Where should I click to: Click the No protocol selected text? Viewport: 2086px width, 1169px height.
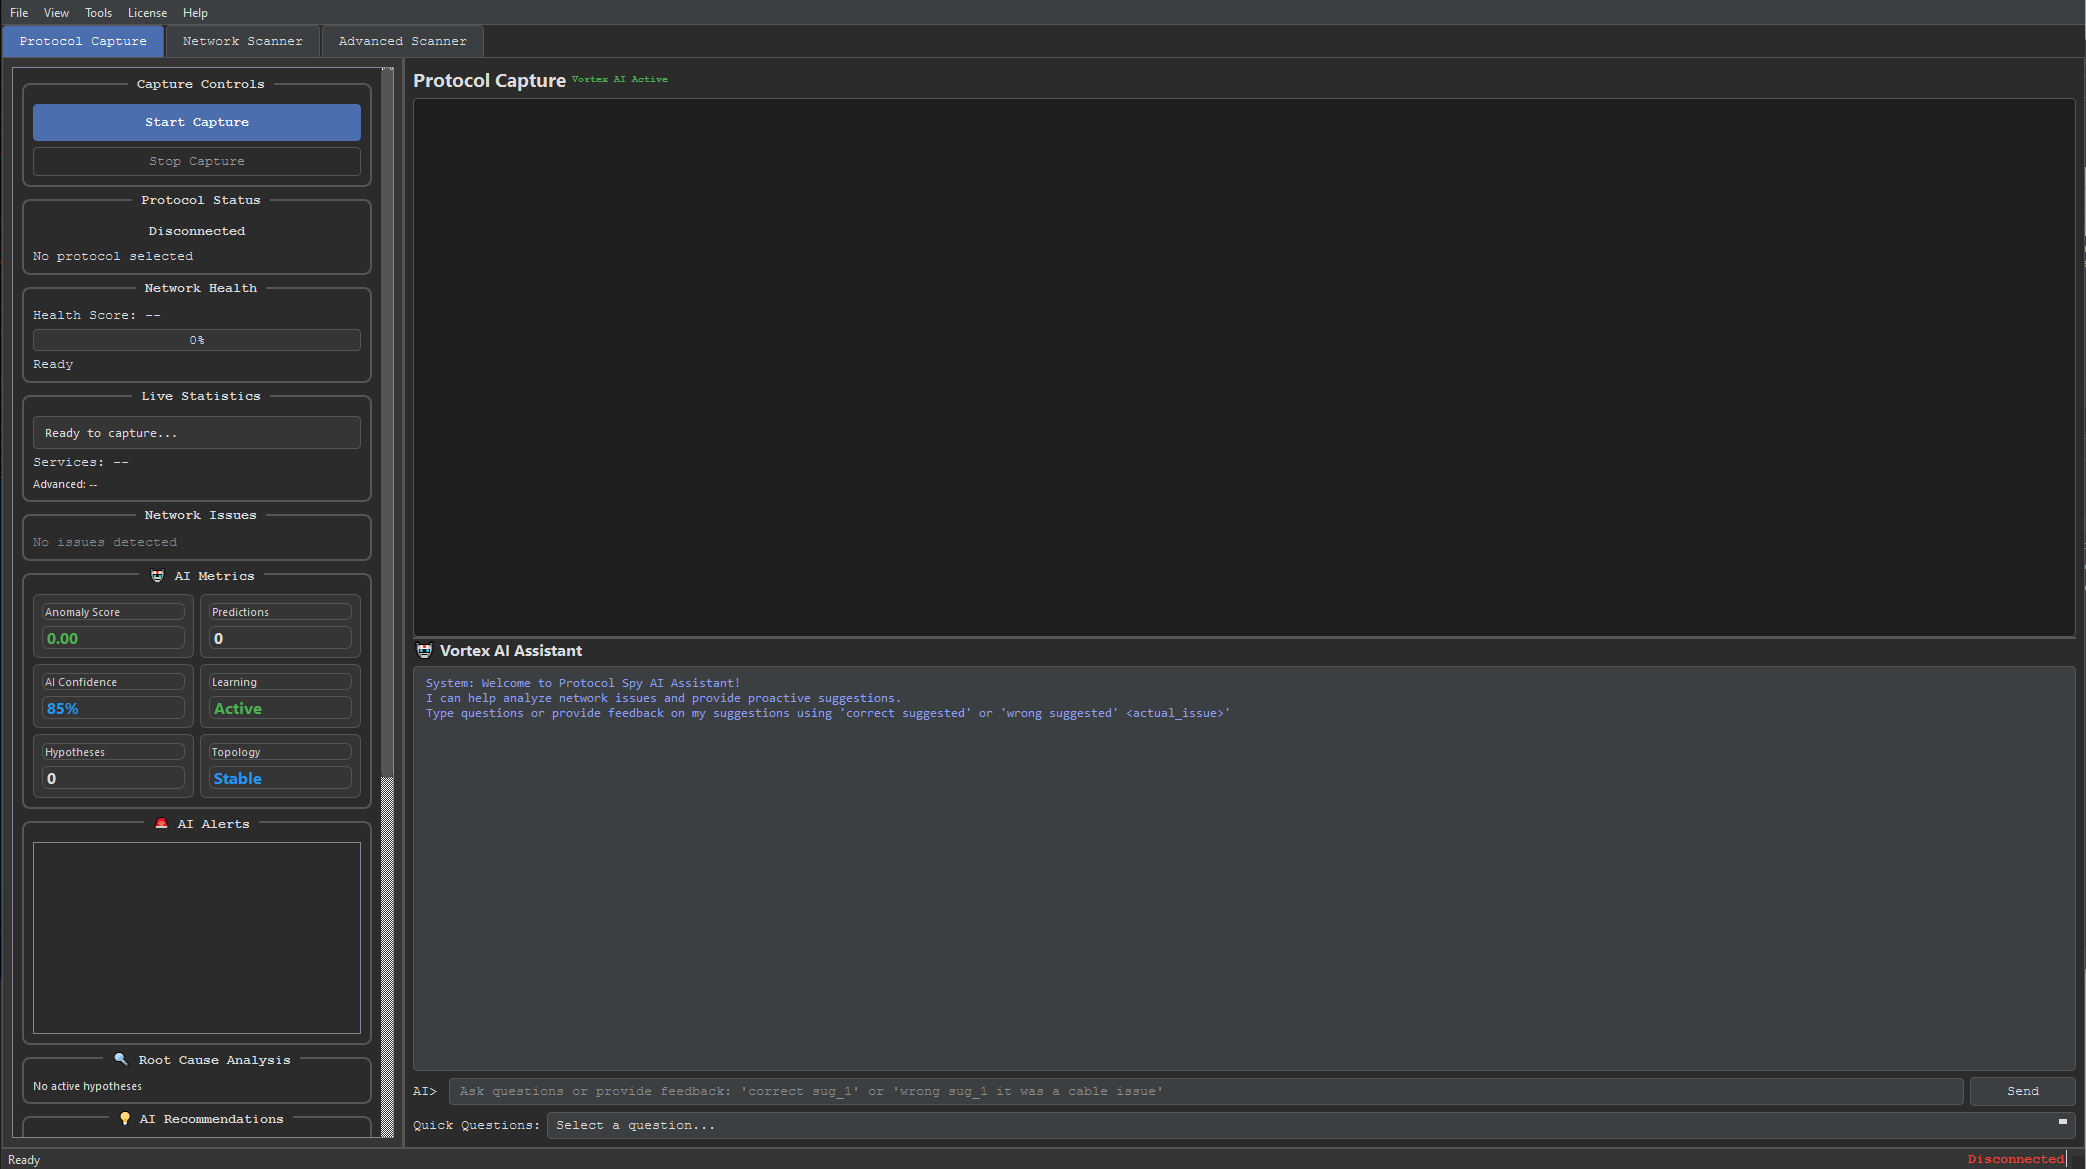tap(113, 256)
